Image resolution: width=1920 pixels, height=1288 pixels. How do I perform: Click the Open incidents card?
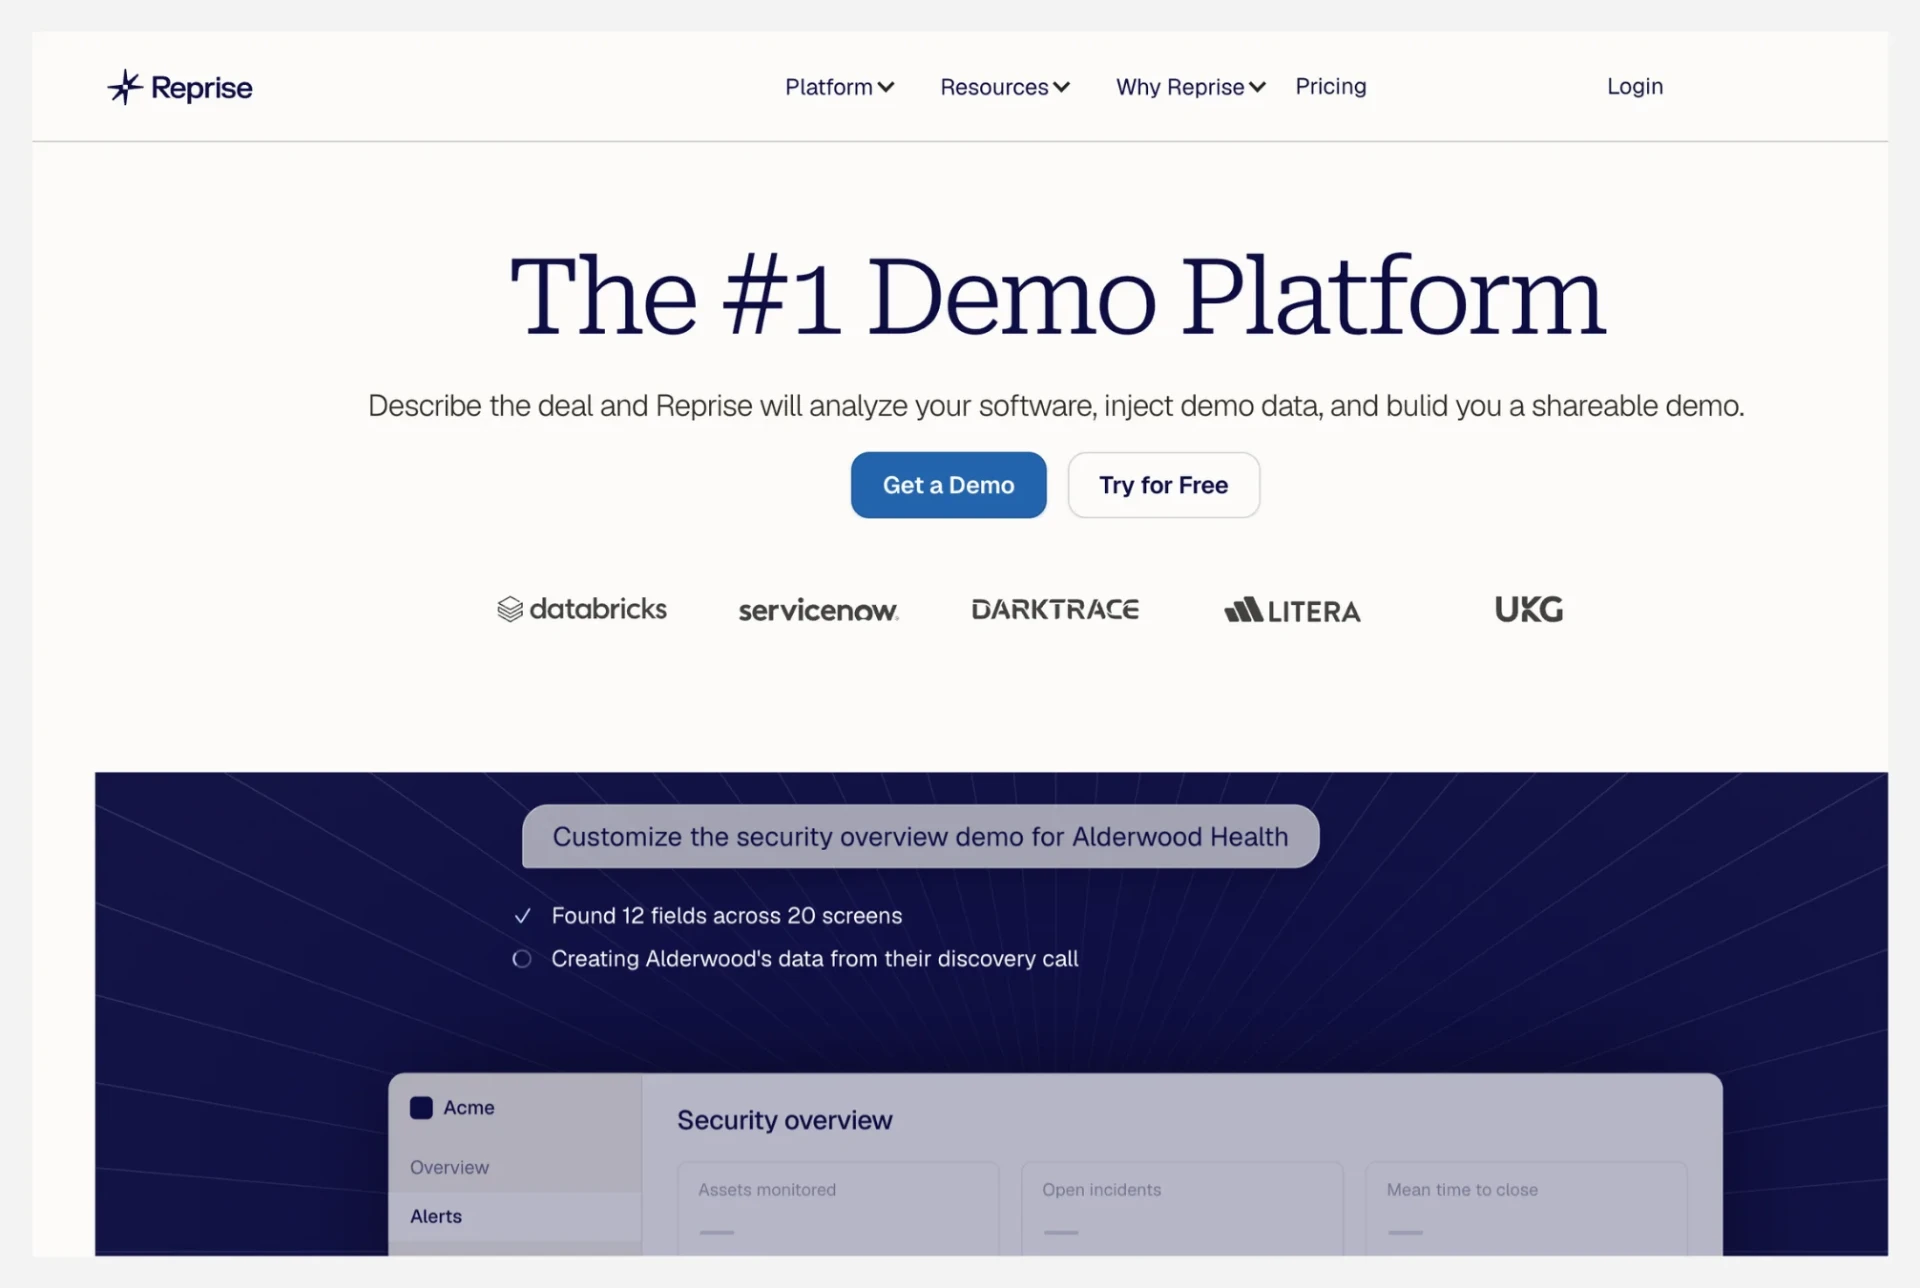pos(1182,1208)
